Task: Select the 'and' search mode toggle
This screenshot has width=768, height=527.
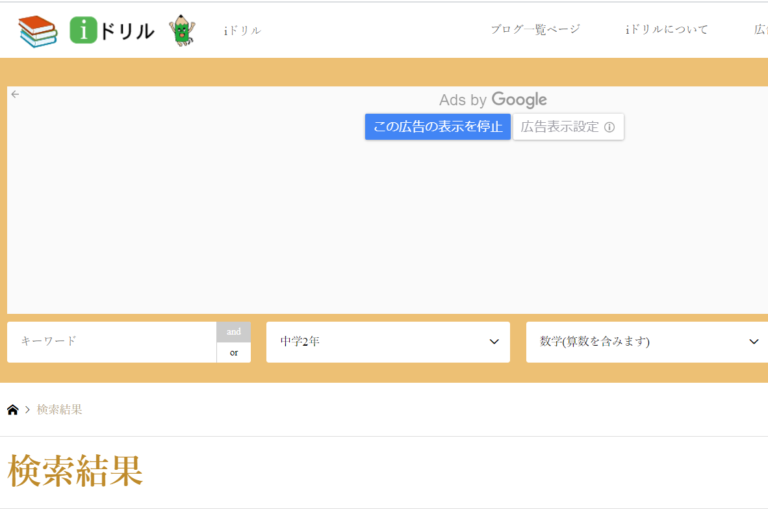Action: 234,332
